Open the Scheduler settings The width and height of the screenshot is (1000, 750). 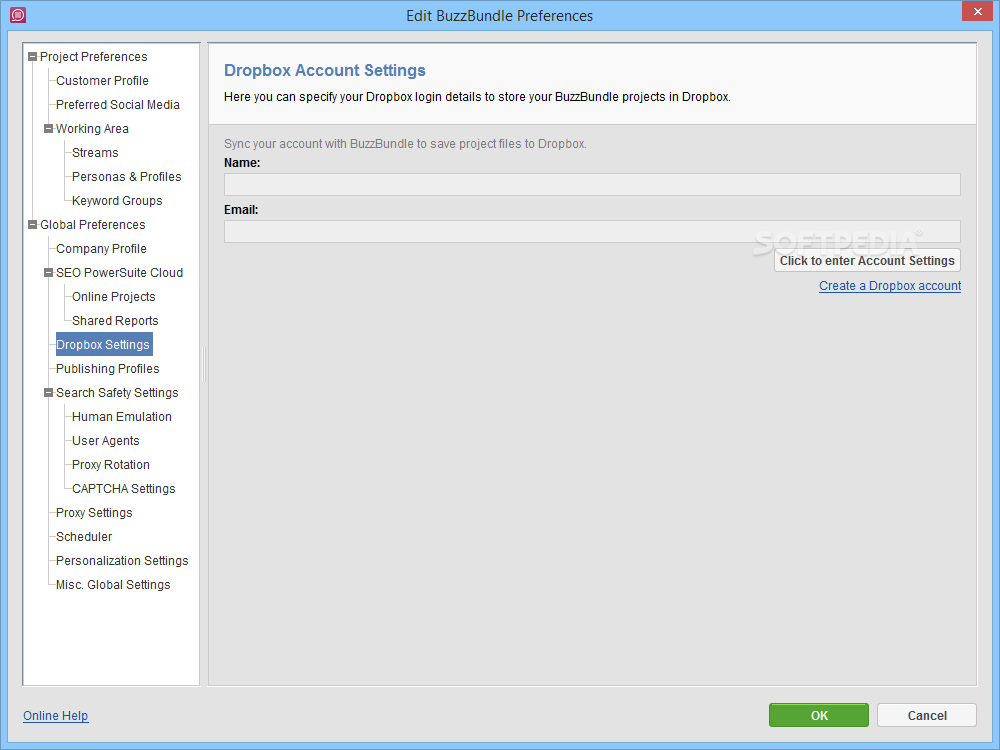coord(84,537)
